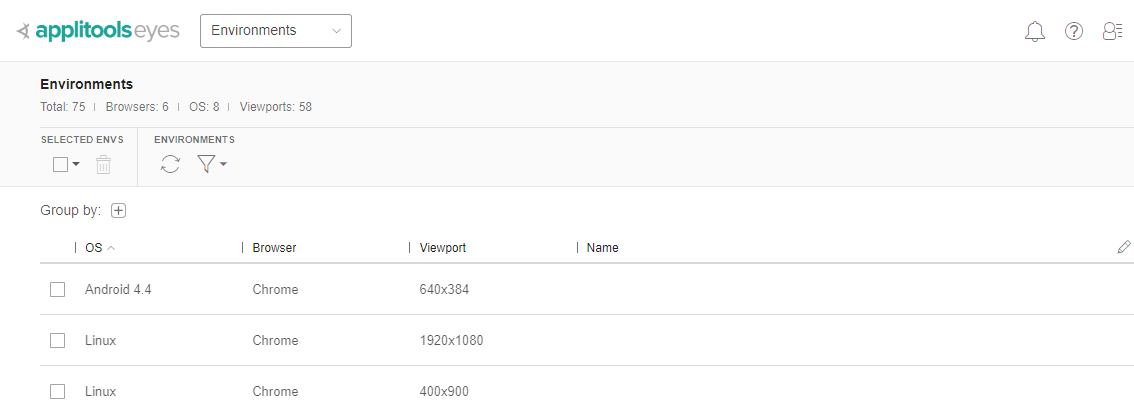Open the notifications bell
The image size is (1134, 416).
pyautogui.click(x=1035, y=31)
